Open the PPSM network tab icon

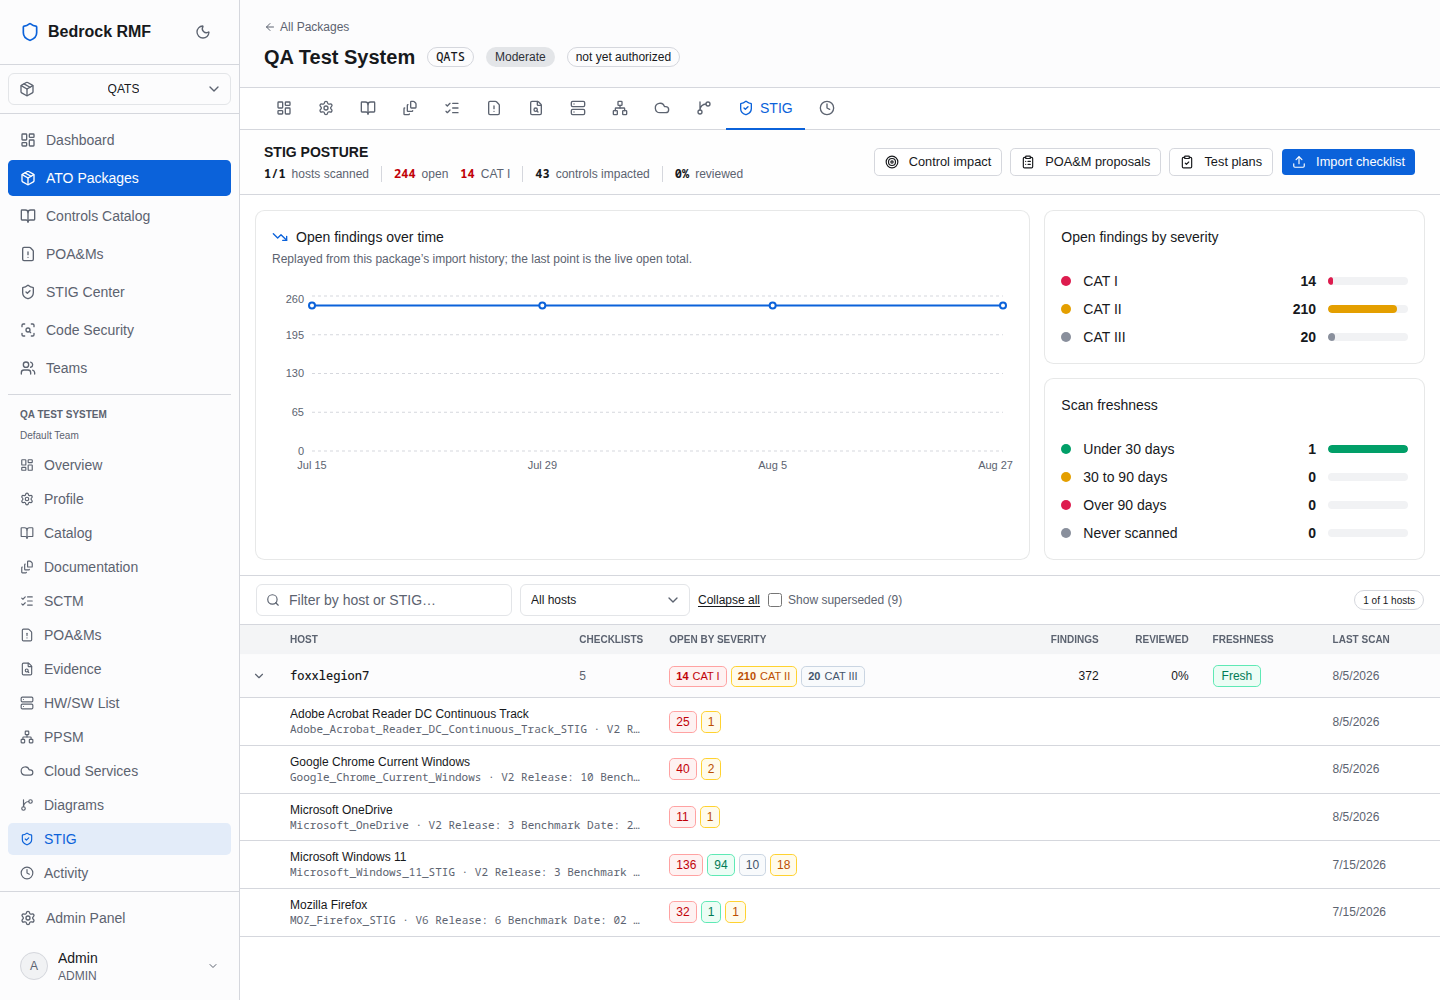[x=620, y=108]
